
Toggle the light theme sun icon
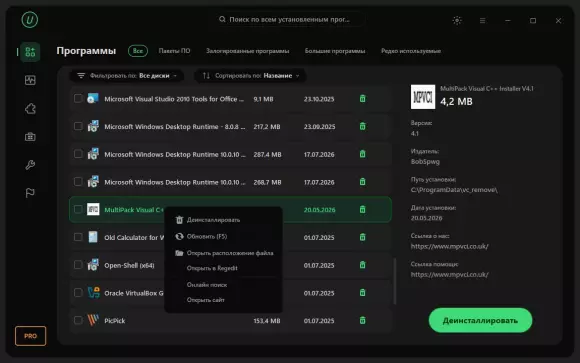(x=457, y=20)
